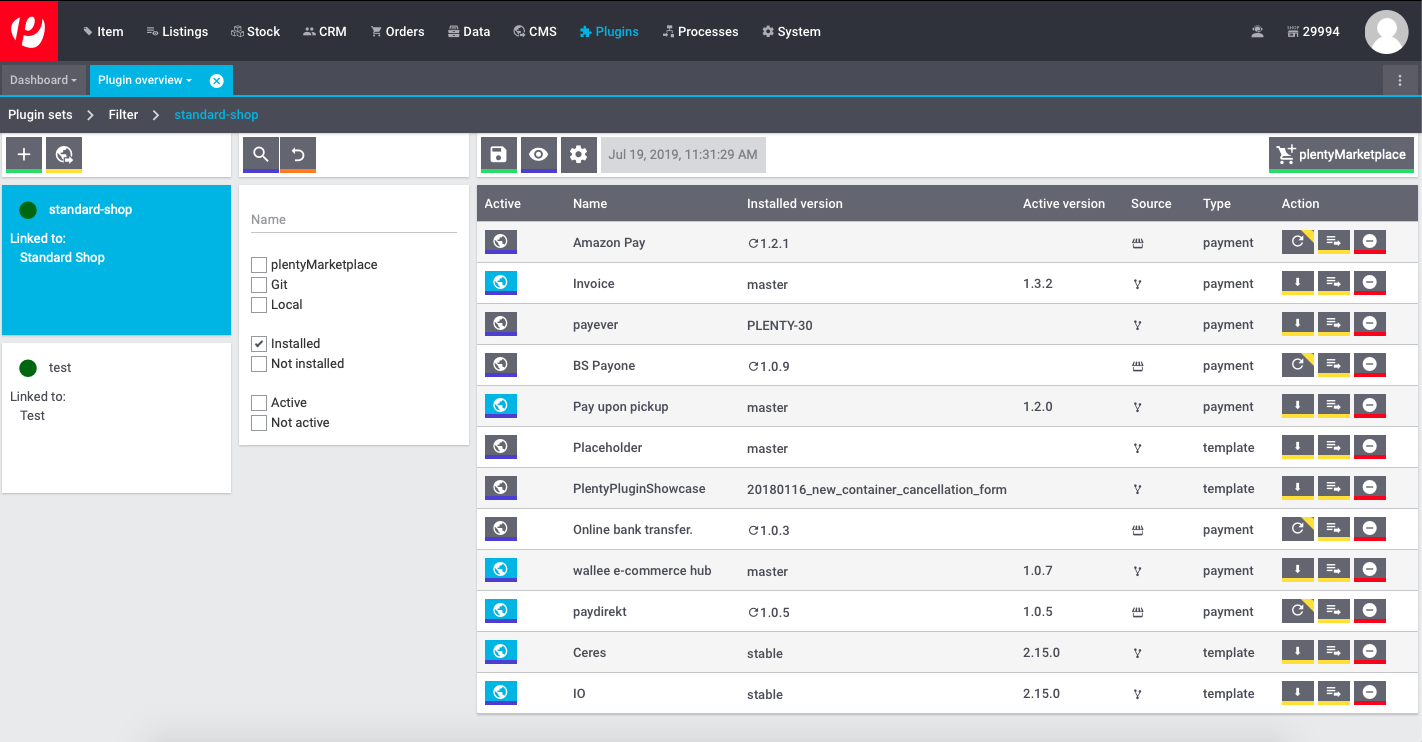
Task: Open the Data menu
Action: [468, 31]
